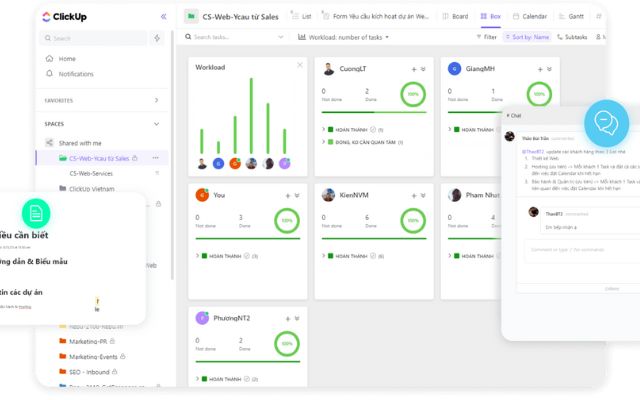Collapse the sidebar with the double chevron
640x400 pixels.
tap(163, 17)
